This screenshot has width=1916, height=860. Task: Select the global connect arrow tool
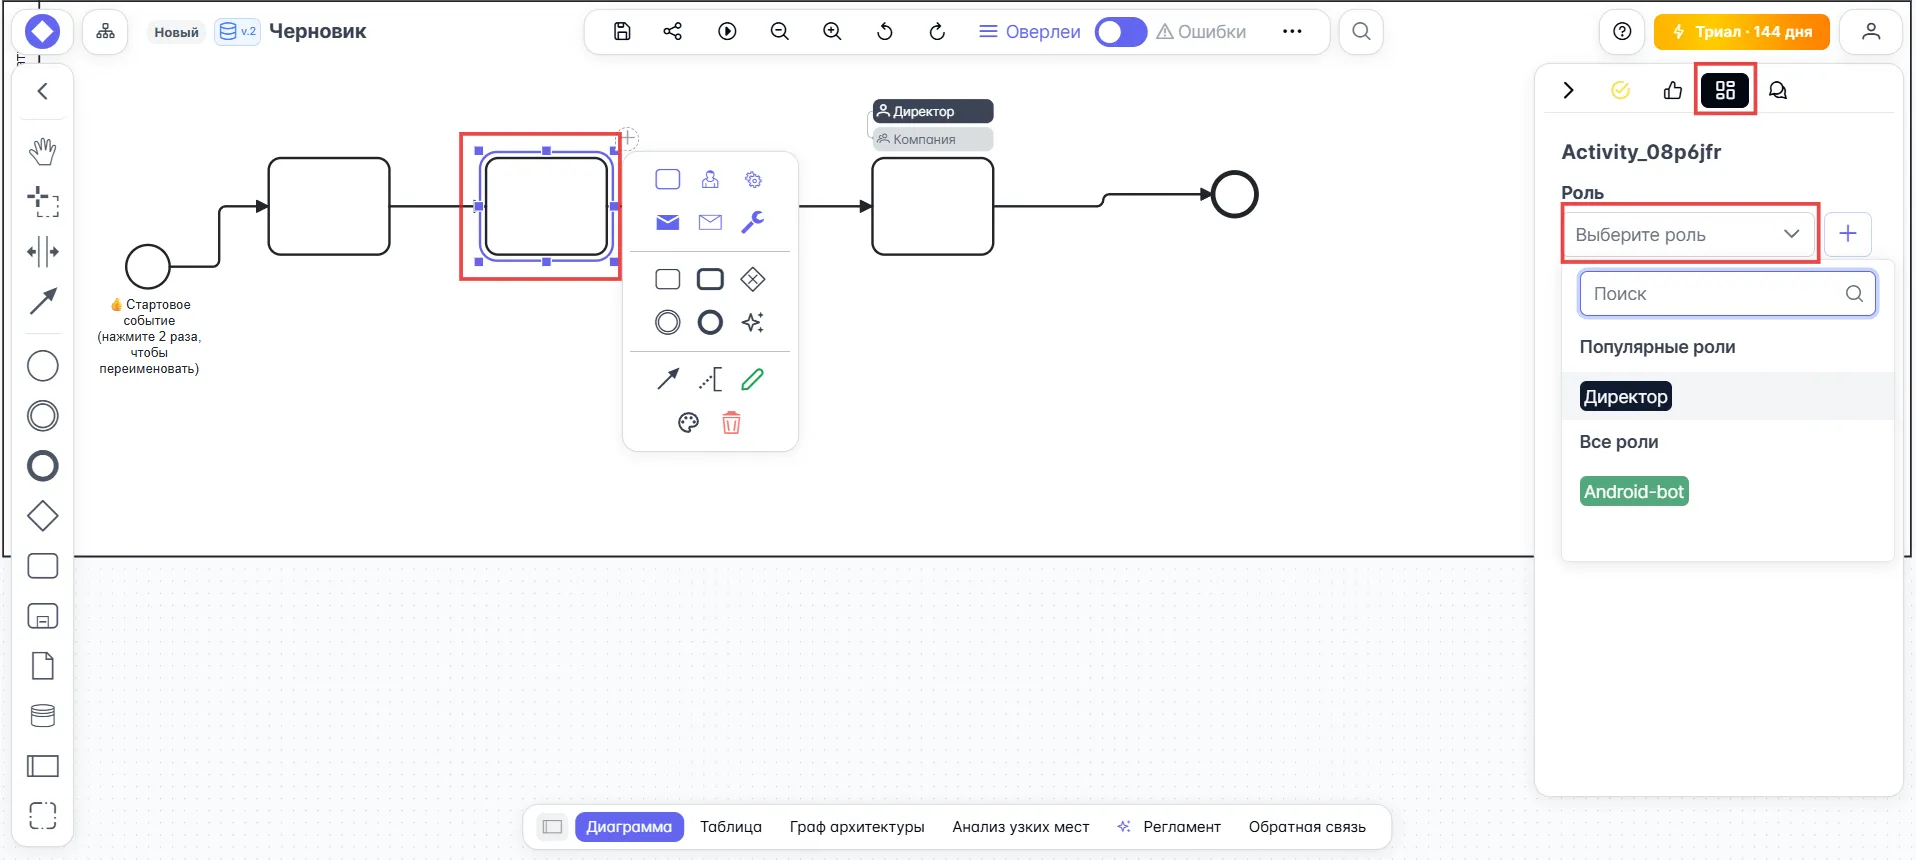click(43, 301)
